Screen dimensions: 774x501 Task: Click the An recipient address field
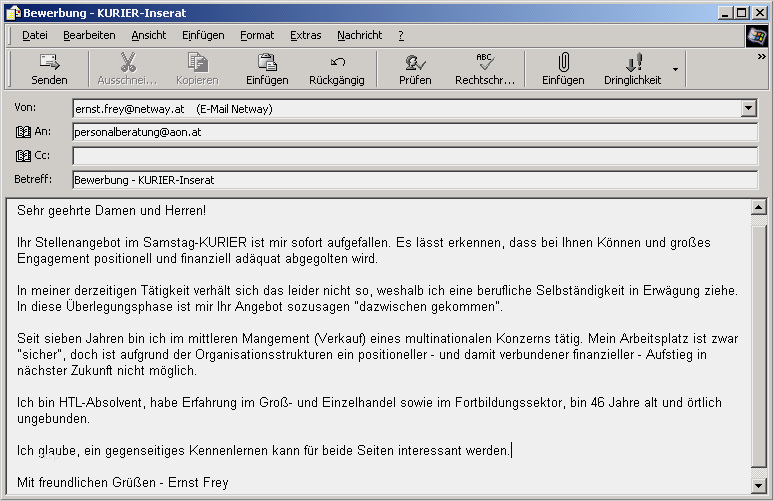pyautogui.click(x=414, y=132)
